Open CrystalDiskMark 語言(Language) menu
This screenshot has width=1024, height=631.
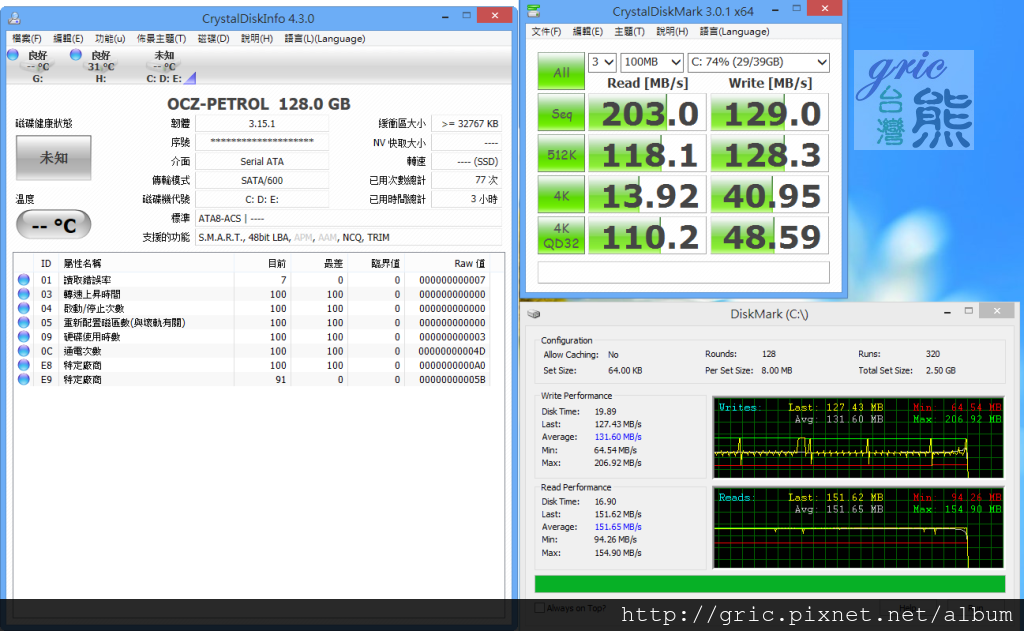click(x=735, y=31)
